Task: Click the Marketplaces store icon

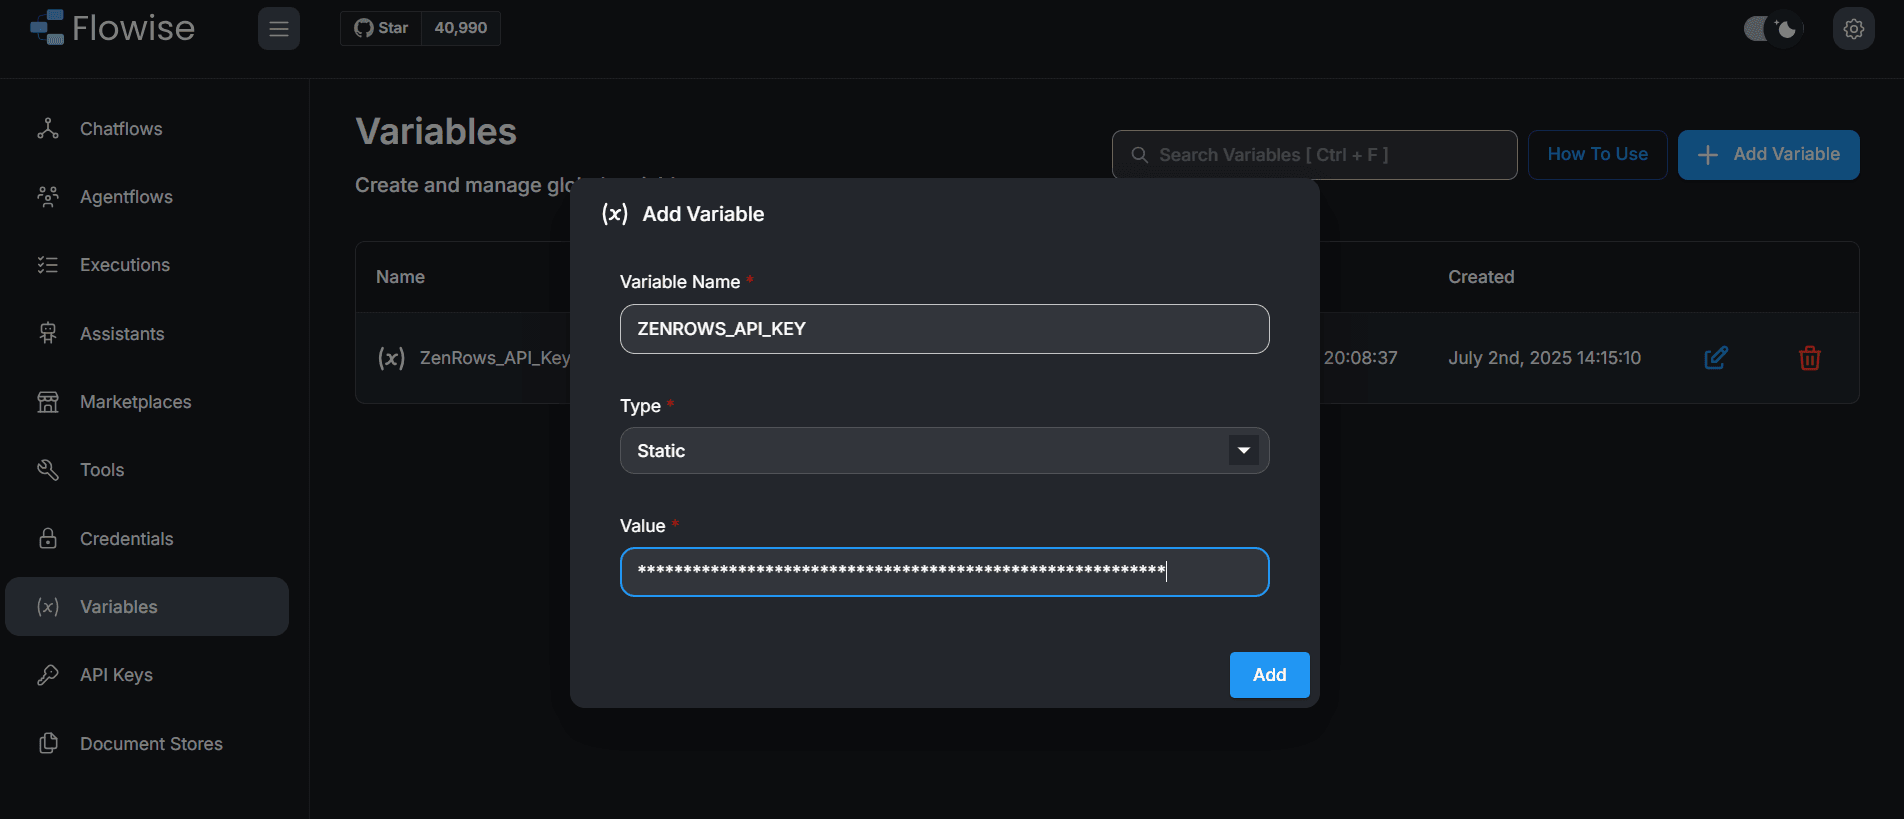Action: click(x=48, y=402)
